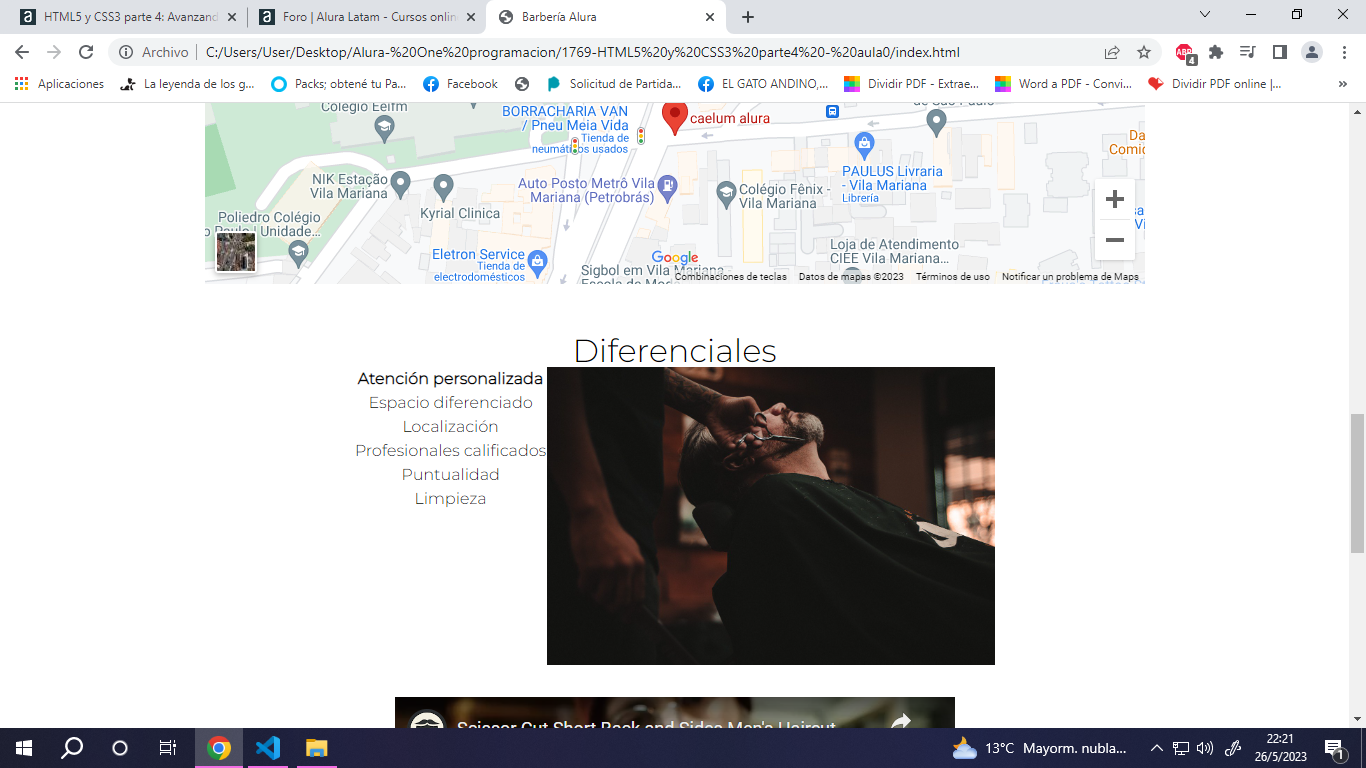
Task: Open the media control icon
Action: (x=1247, y=52)
